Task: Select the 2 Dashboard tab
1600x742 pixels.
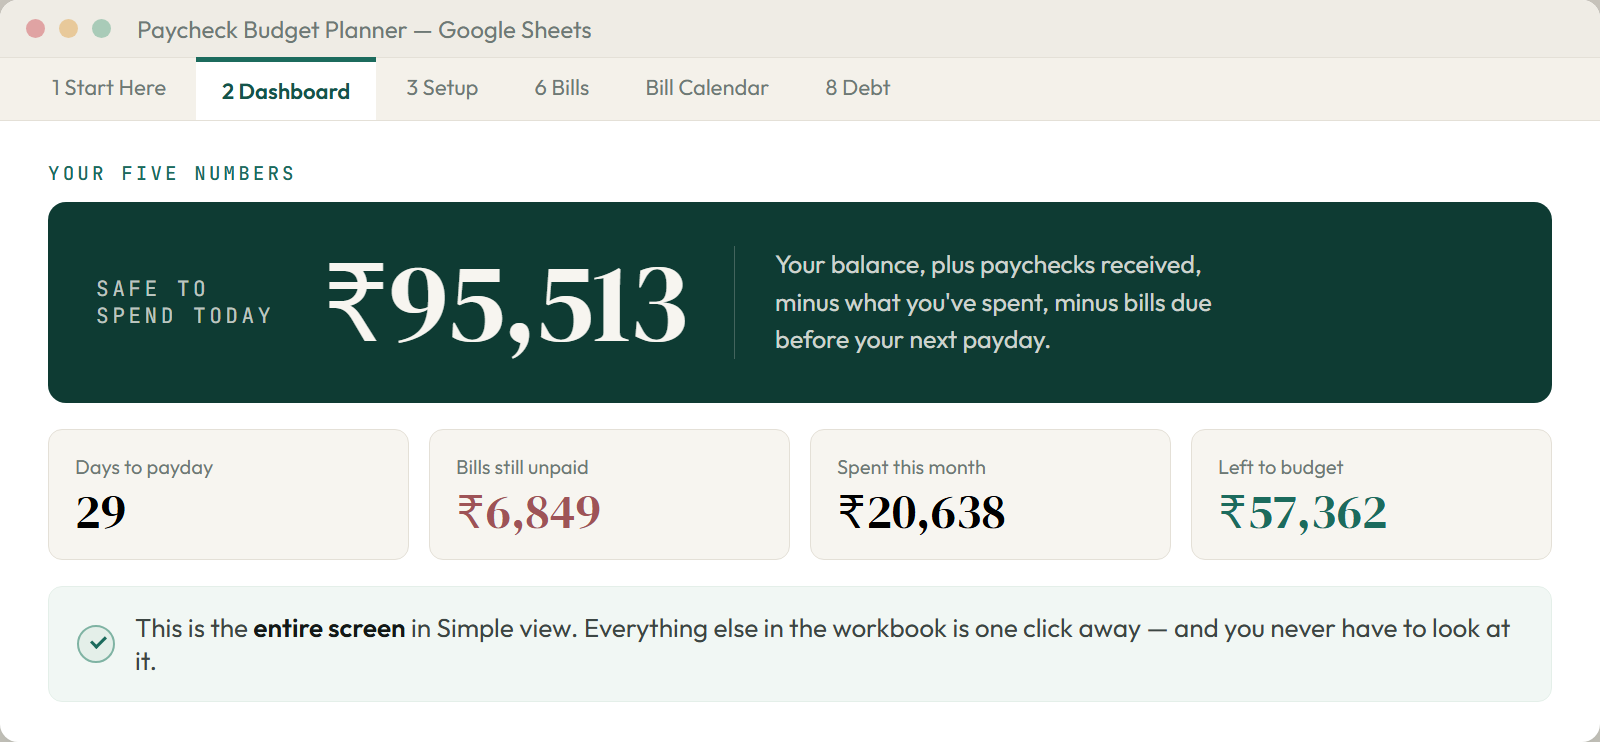Action: pyautogui.click(x=286, y=90)
